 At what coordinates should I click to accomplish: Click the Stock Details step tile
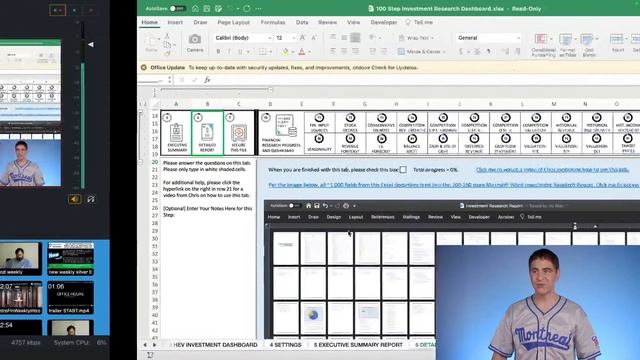(350, 123)
